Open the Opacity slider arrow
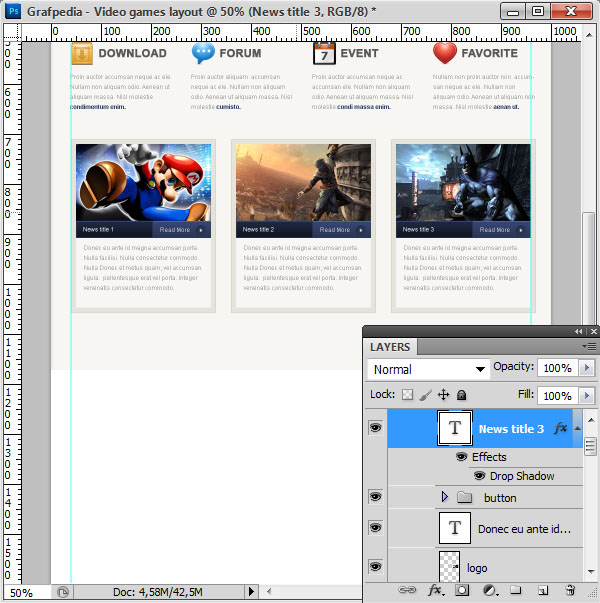 587,368
